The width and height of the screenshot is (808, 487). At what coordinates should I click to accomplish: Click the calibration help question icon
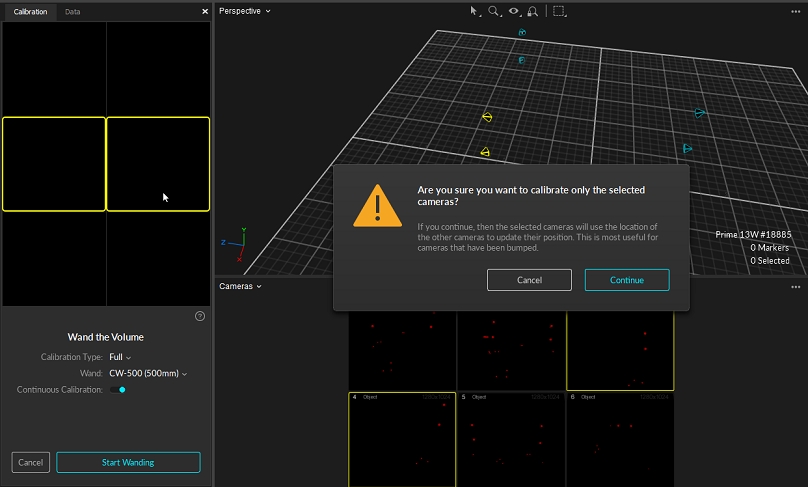199,316
